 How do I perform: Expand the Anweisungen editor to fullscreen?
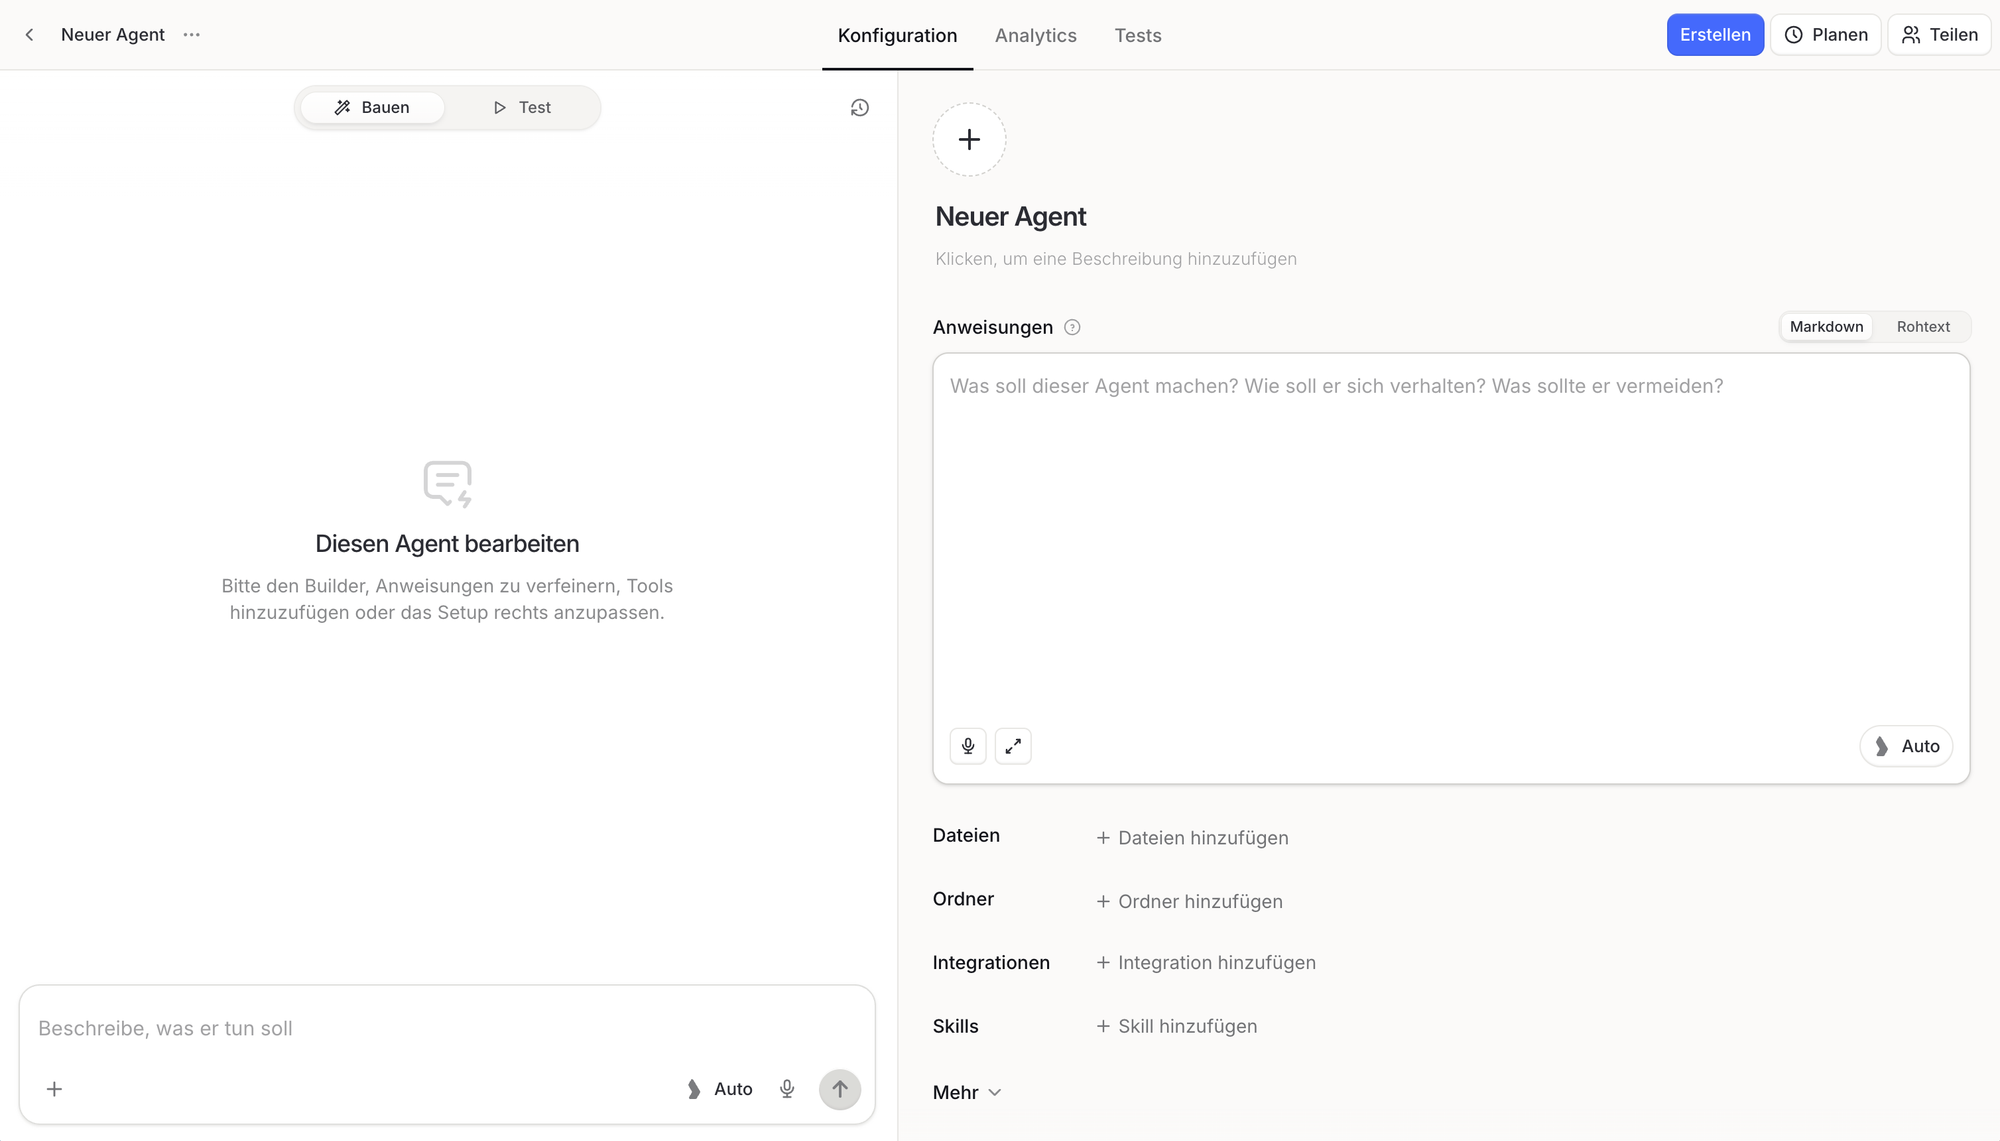pyautogui.click(x=1013, y=746)
